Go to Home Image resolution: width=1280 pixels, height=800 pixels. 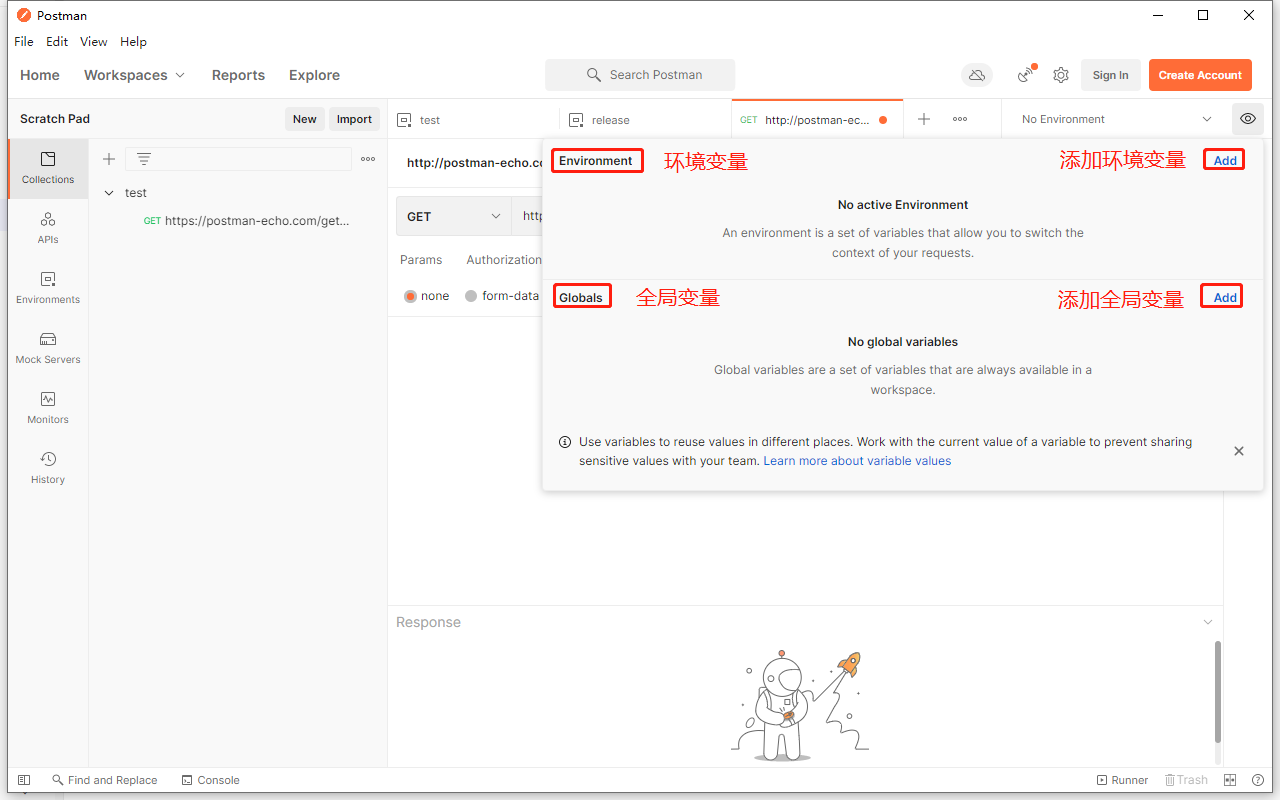40,75
